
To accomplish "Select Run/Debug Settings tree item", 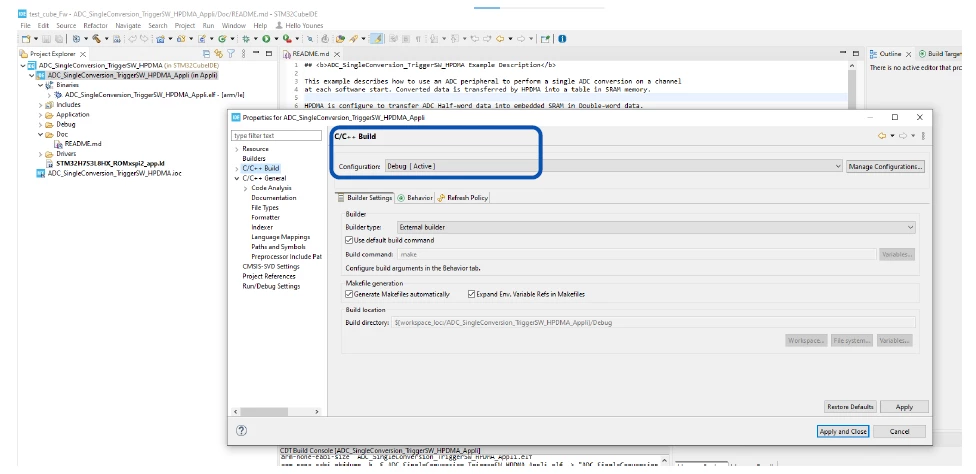I will 271,286.
